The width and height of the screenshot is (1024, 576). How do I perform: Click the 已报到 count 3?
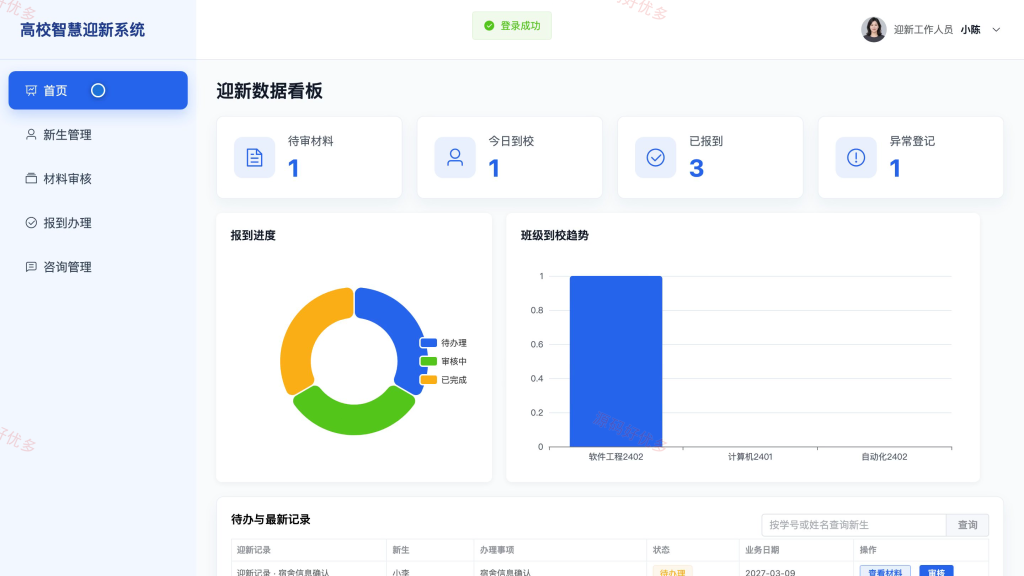pos(696,168)
